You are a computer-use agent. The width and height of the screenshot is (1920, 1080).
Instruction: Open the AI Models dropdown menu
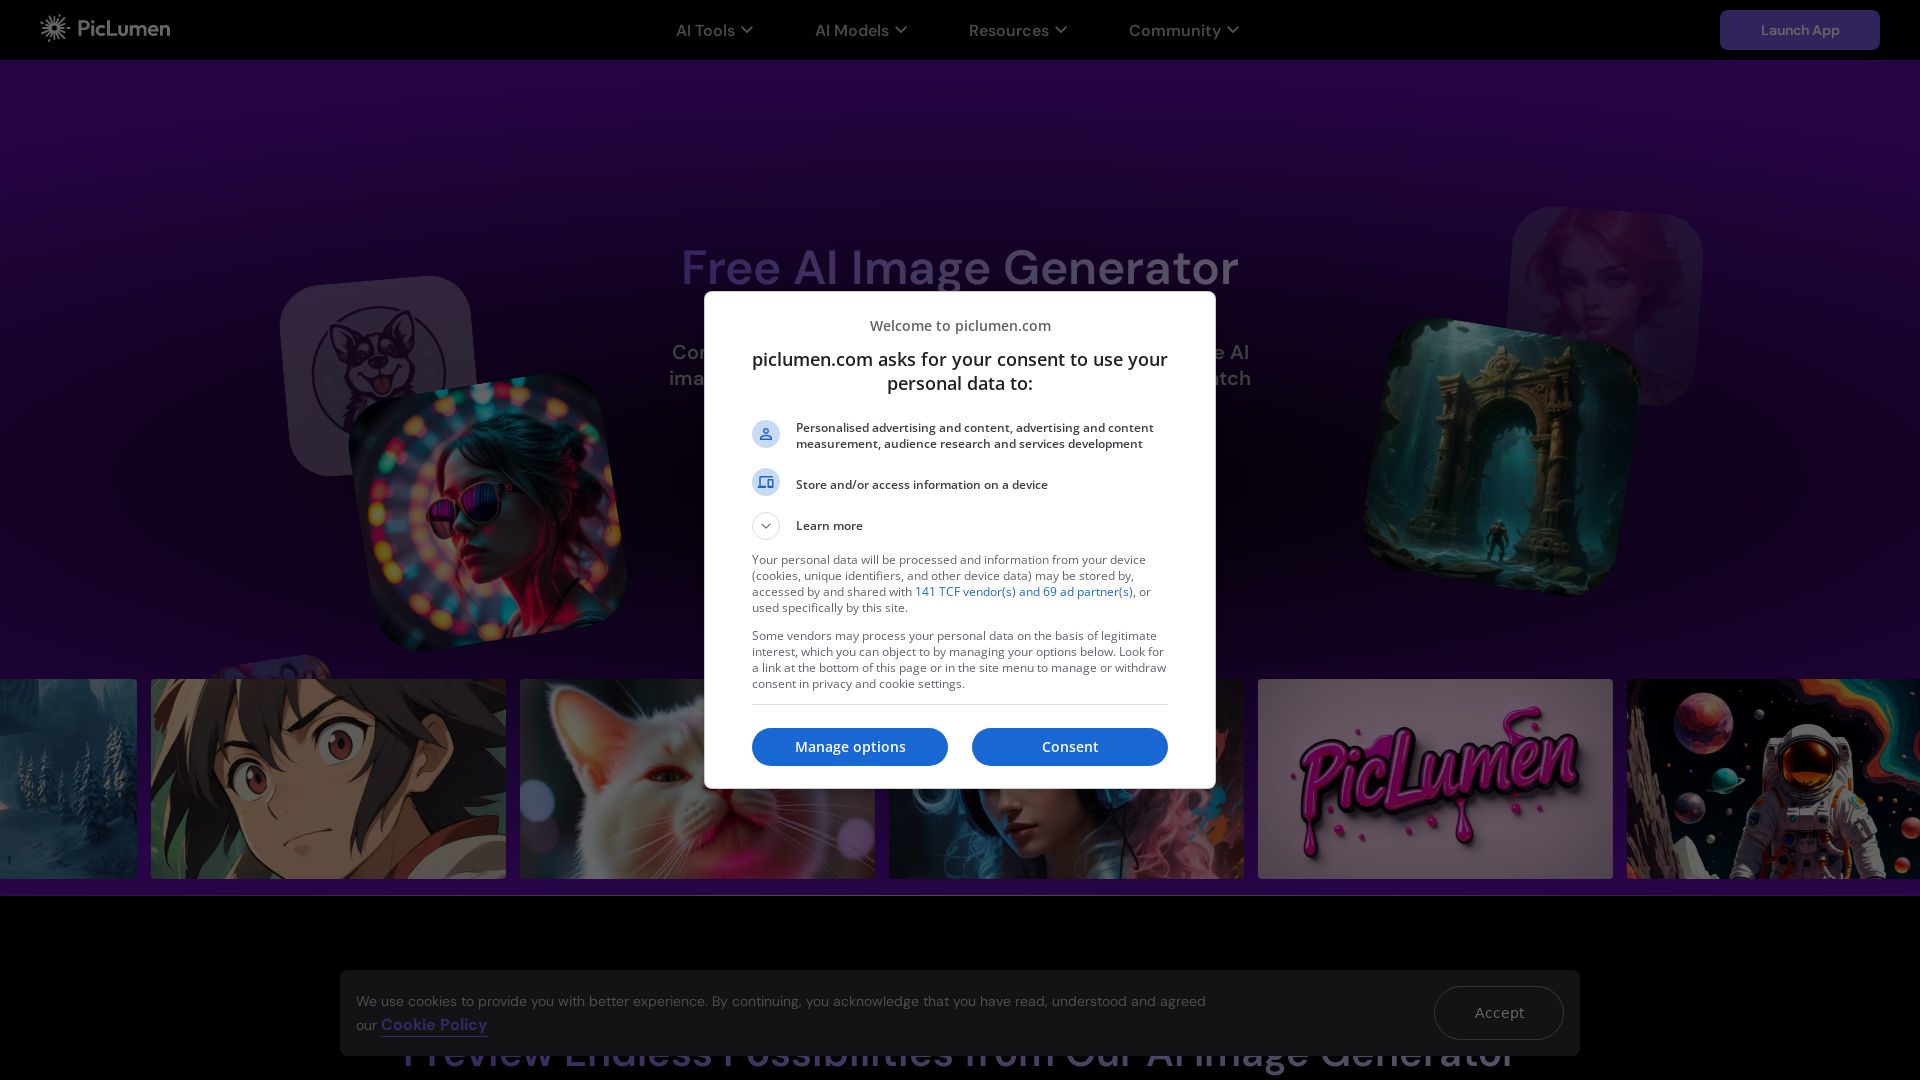[x=860, y=30]
